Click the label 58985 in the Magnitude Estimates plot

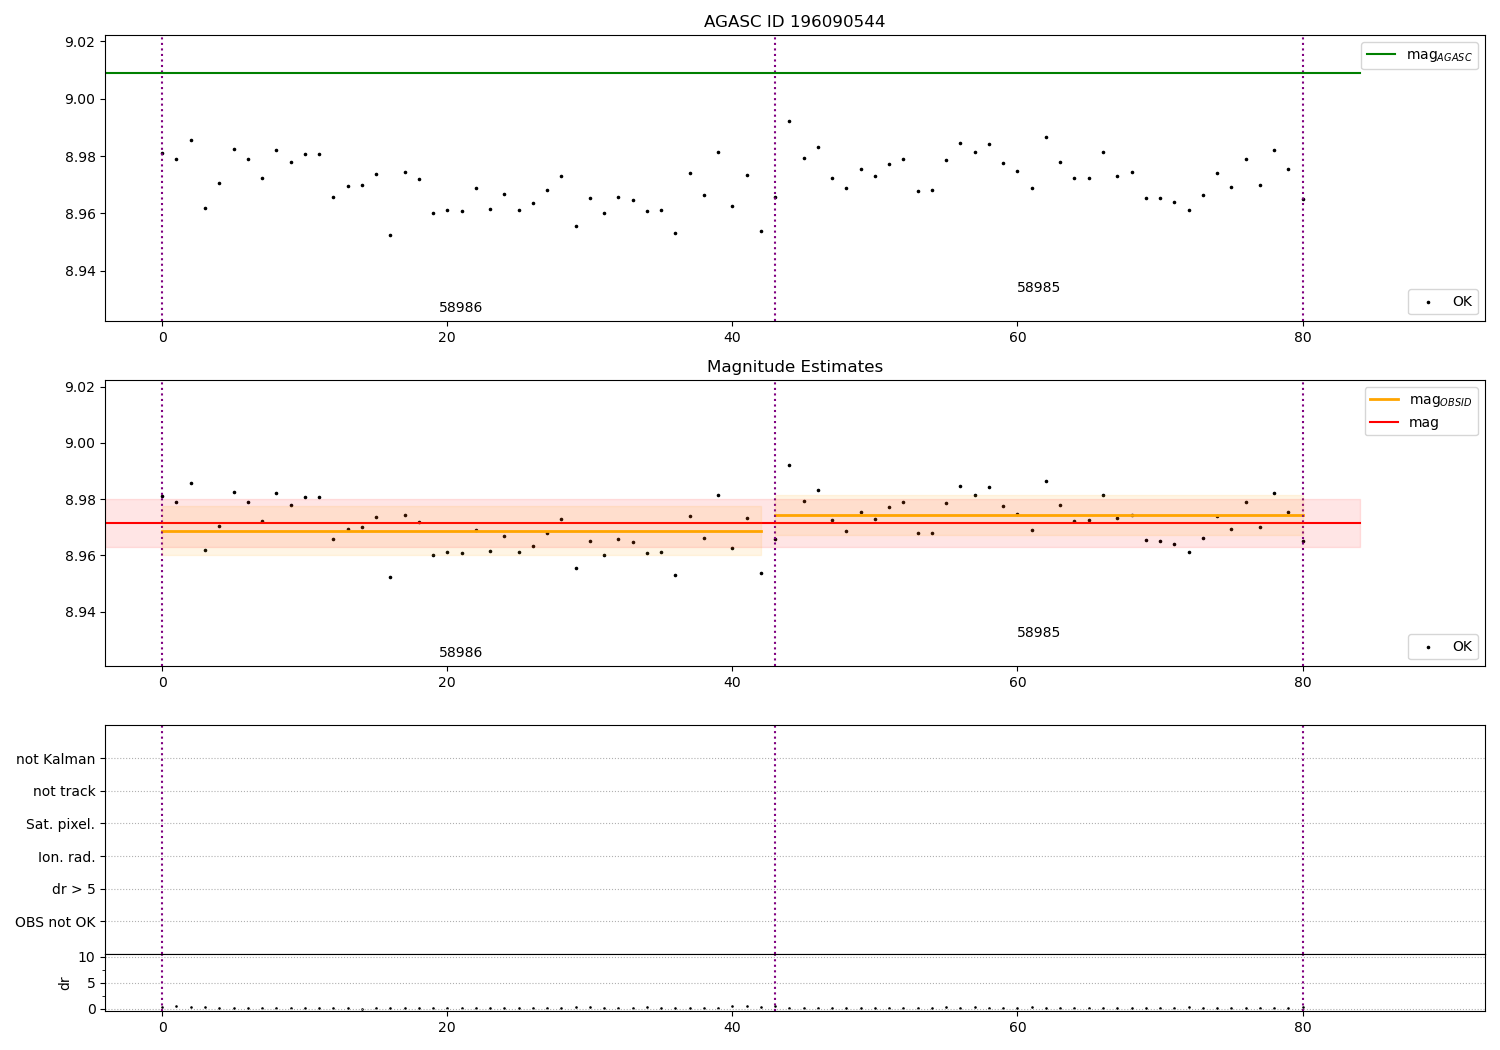pyautogui.click(x=1038, y=632)
